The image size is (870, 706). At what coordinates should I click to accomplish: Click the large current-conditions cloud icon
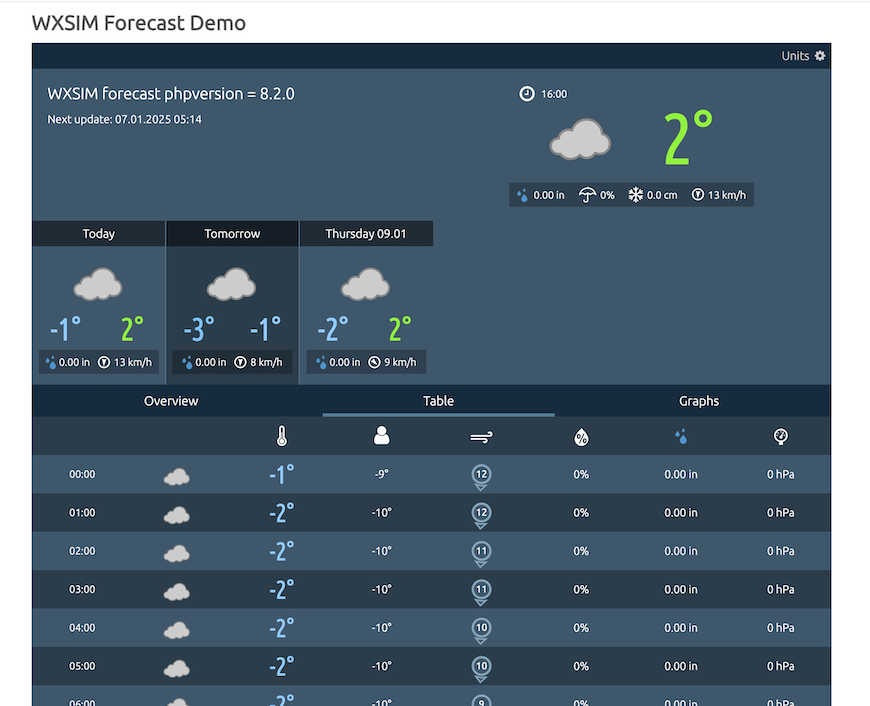[x=580, y=139]
